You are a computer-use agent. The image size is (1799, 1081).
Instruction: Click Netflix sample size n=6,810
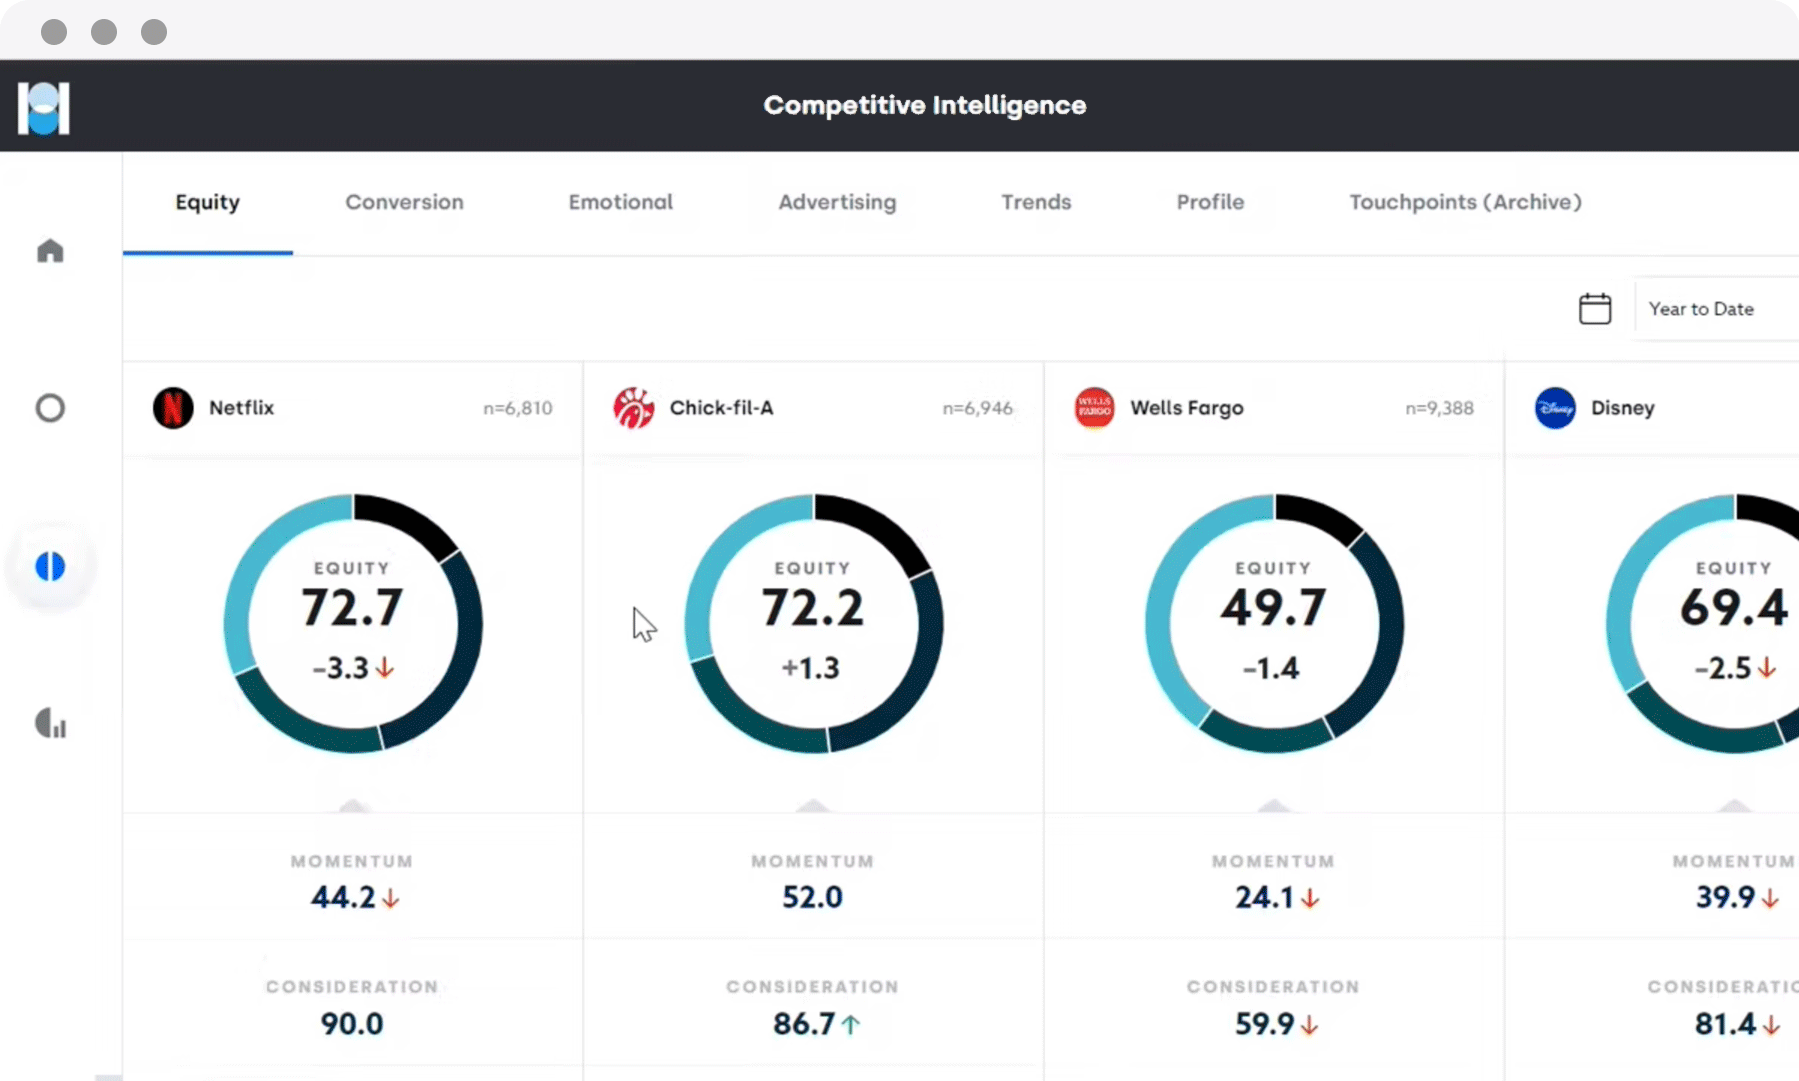point(517,408)
